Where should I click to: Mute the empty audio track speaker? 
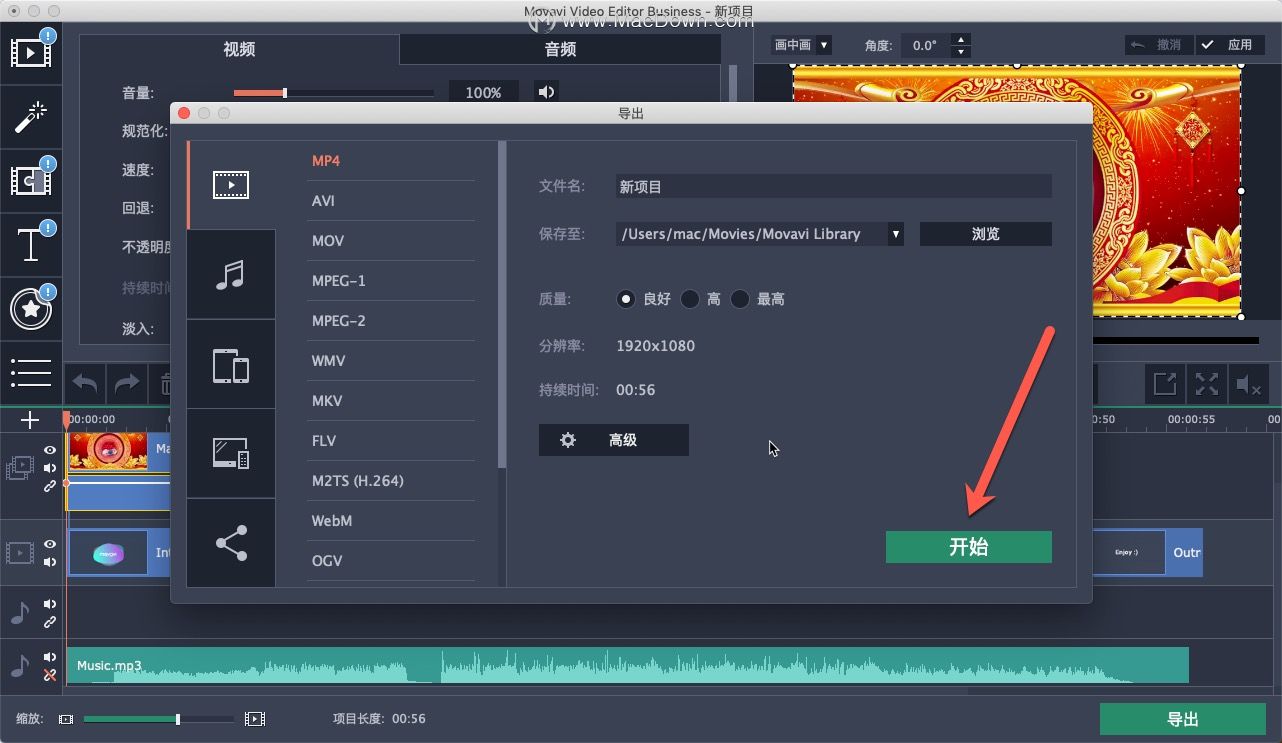click(x=50, y=604)
